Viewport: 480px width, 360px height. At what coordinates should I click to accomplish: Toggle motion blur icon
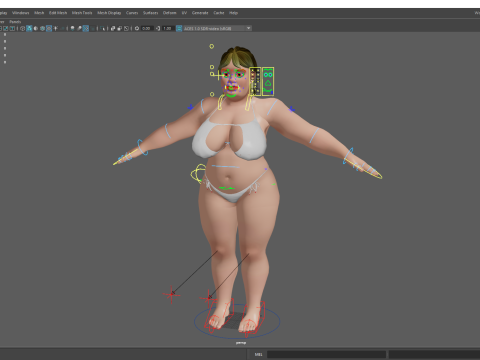[79, 28]
